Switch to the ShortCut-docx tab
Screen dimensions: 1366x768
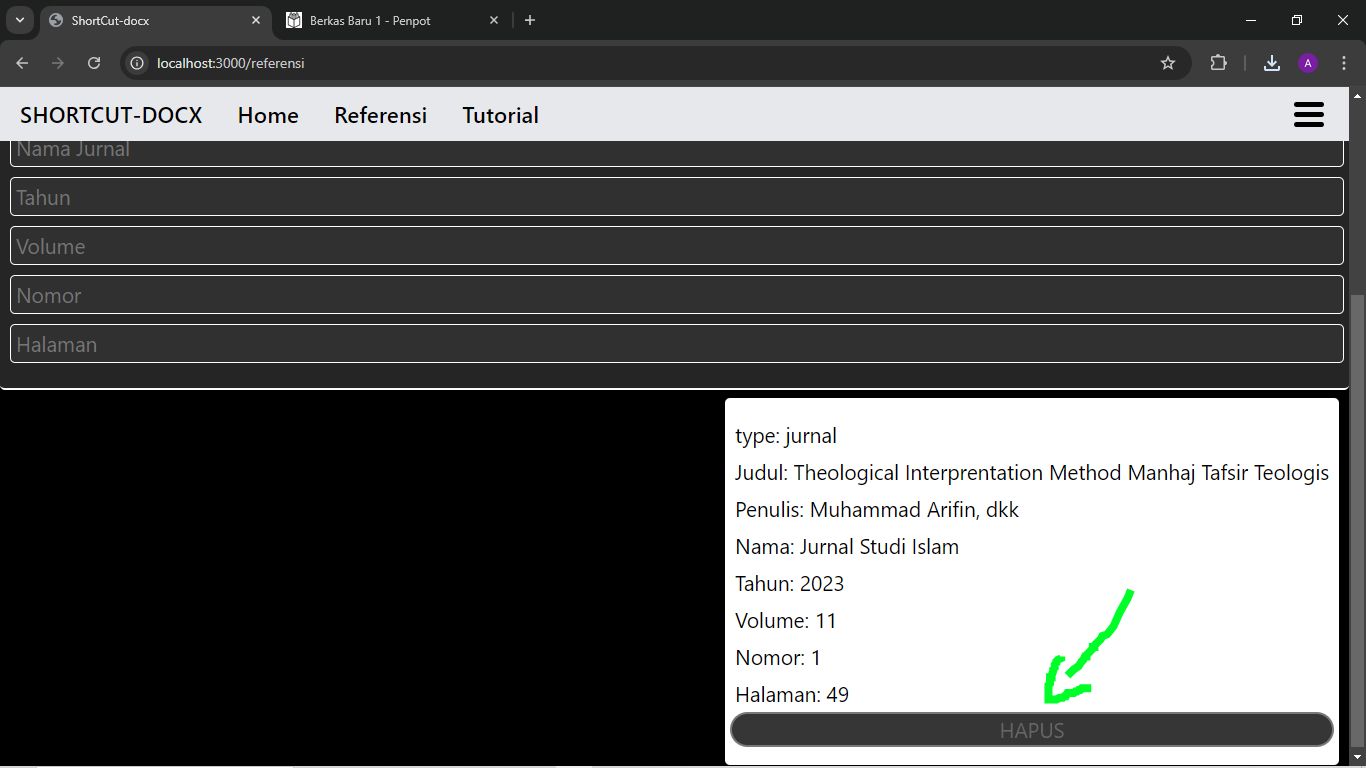156,20
